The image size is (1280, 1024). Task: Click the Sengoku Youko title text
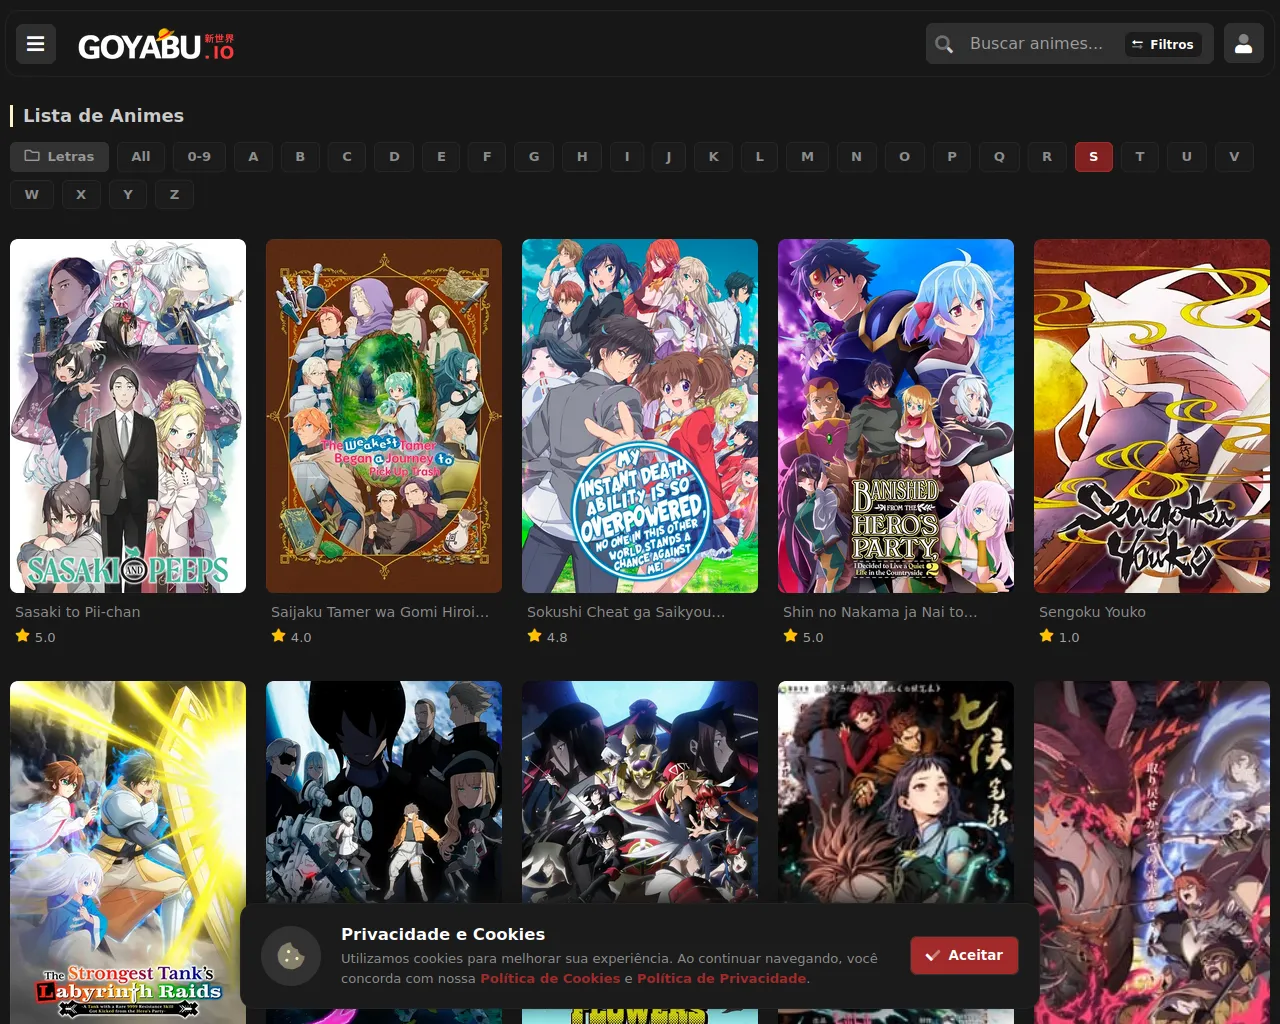tap(1092, 612)
